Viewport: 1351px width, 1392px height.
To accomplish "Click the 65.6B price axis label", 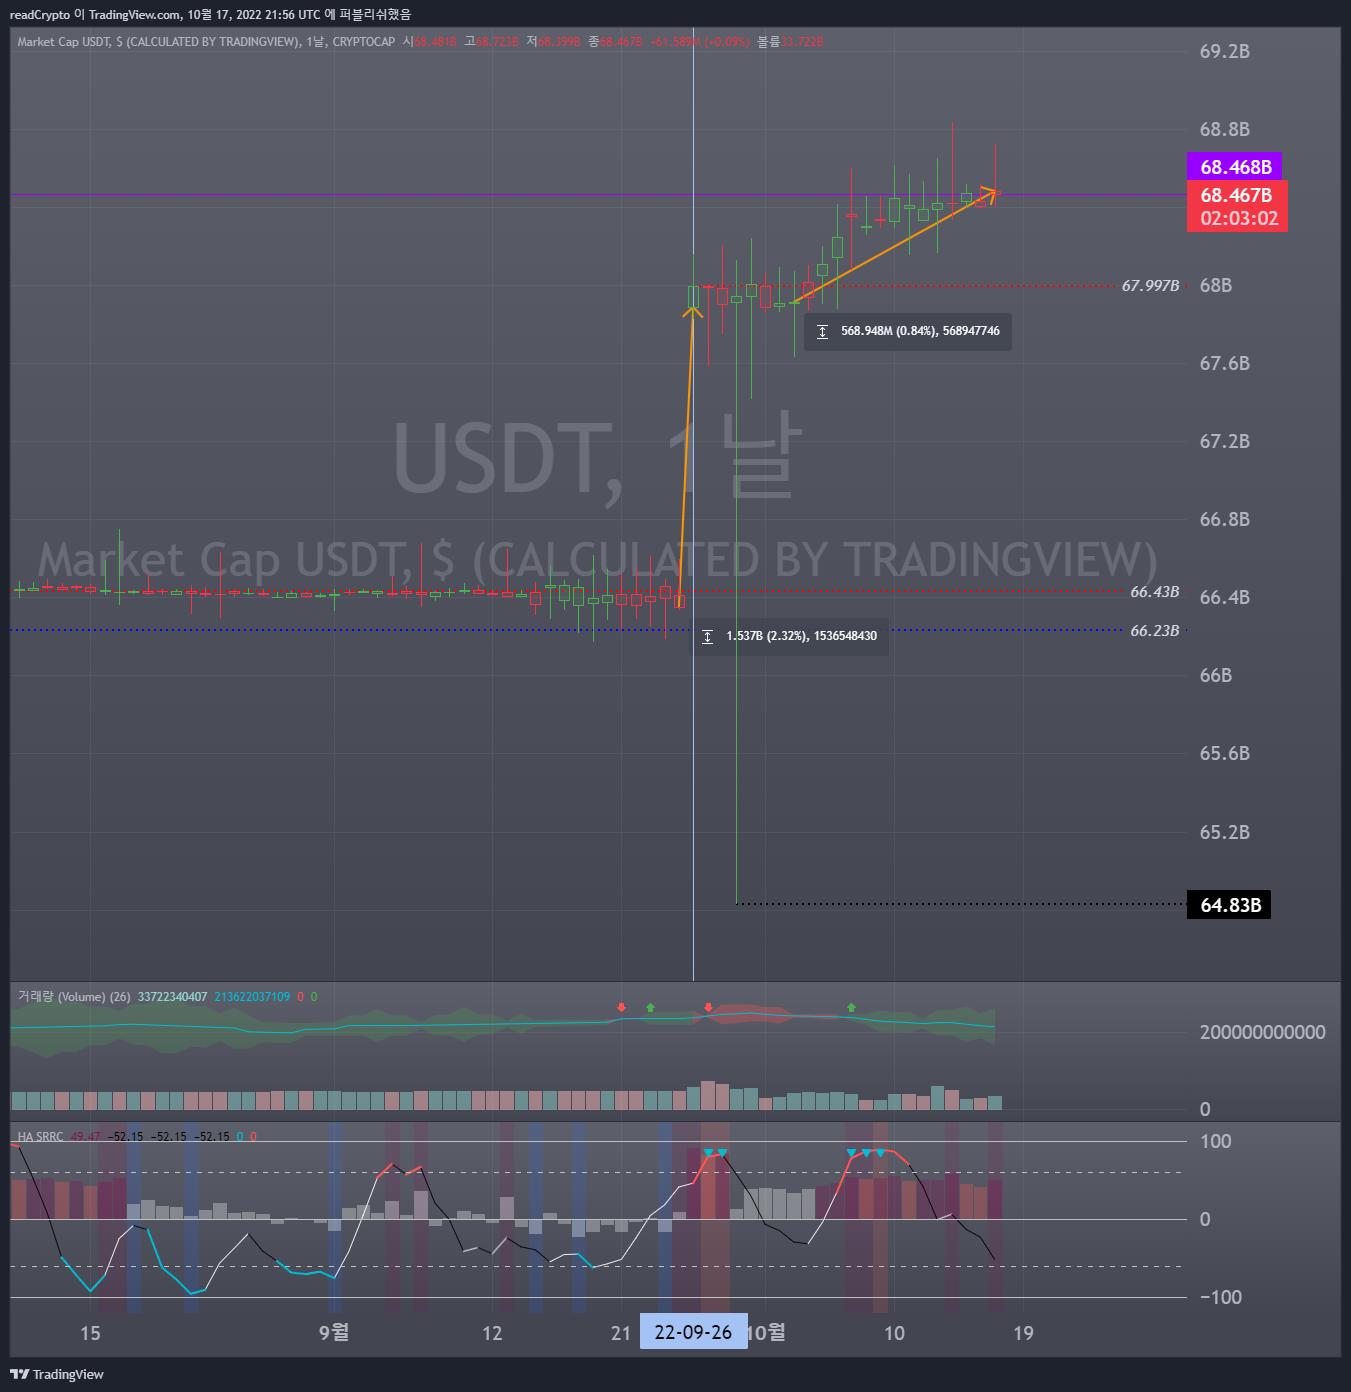I will 1225,753.
